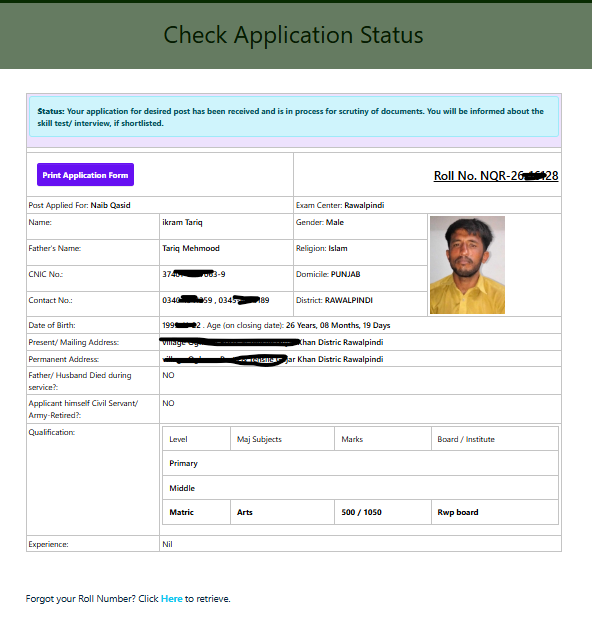Click the 'Date of Birth:' label

click(x=52, y=325)
